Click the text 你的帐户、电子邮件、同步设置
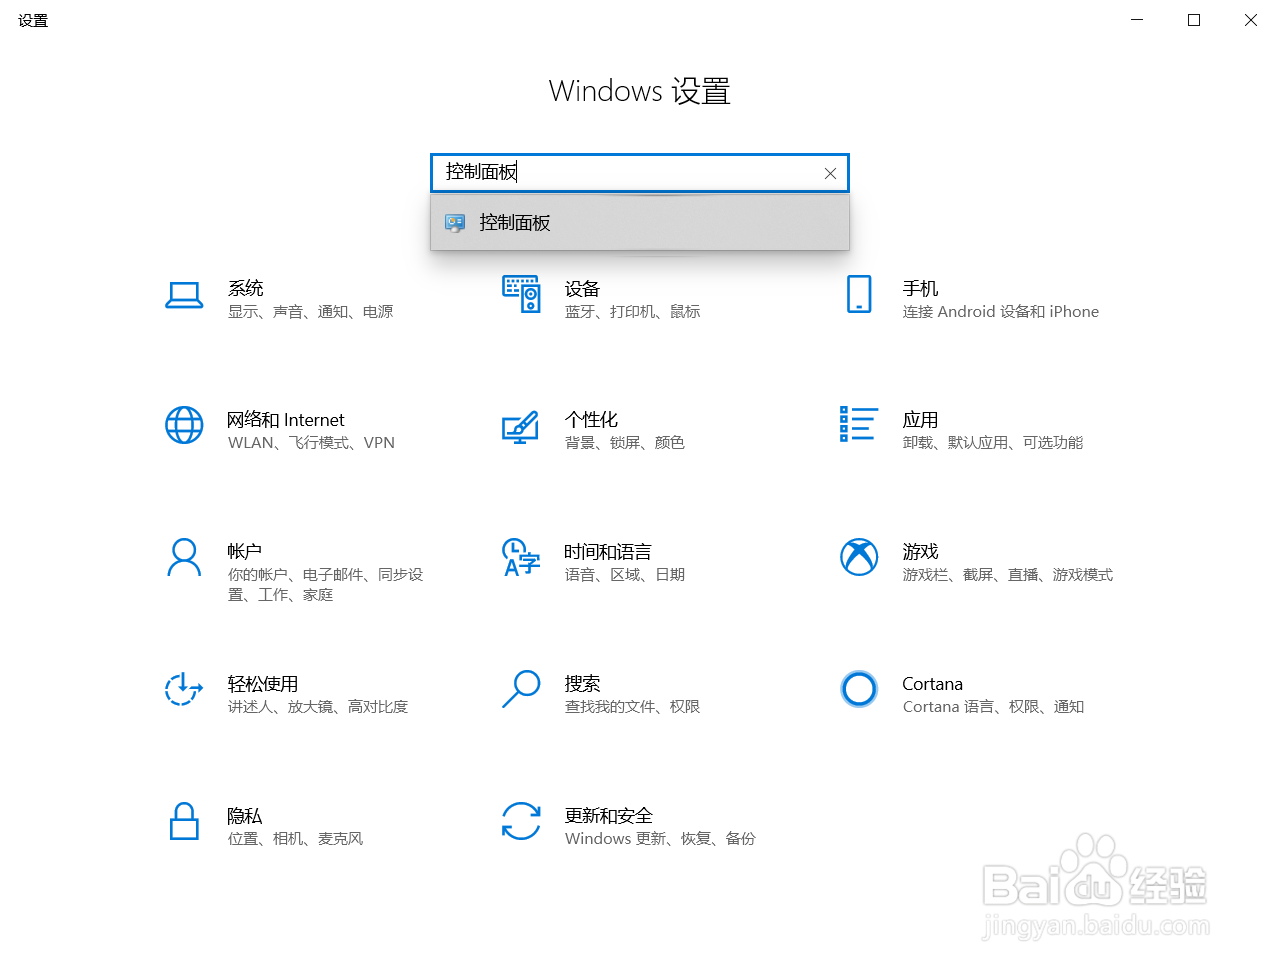 pyautogui.click(x=325, y=585)
